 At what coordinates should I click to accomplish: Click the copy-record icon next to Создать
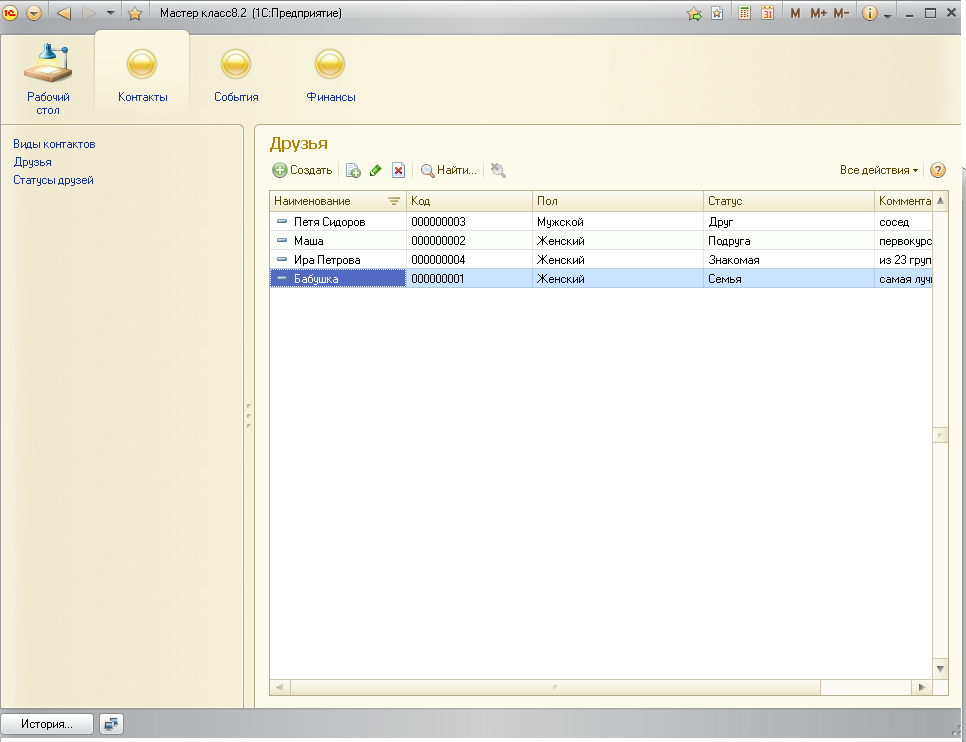(x=353, y=171)
